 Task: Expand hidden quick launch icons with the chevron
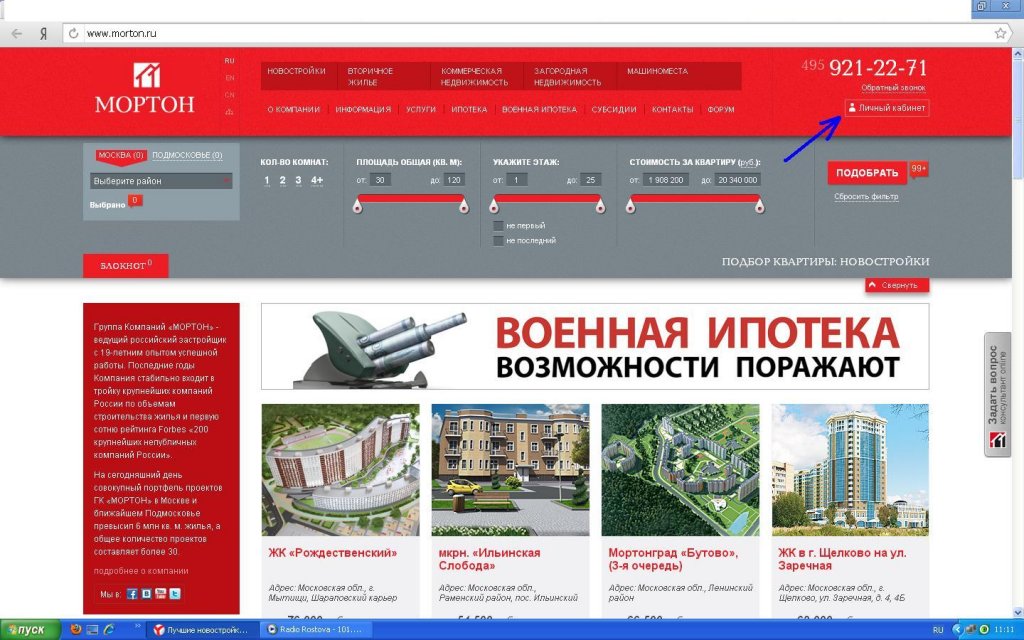tap(138, 626)
